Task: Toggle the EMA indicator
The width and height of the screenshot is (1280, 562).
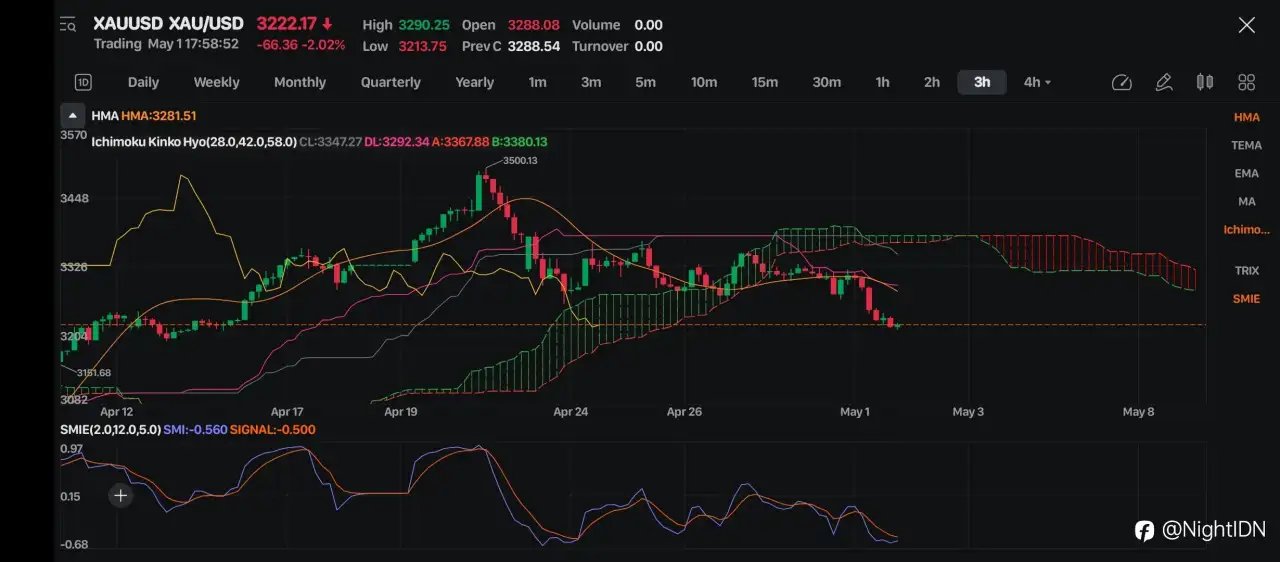Action: click(x=1246, y=173)
